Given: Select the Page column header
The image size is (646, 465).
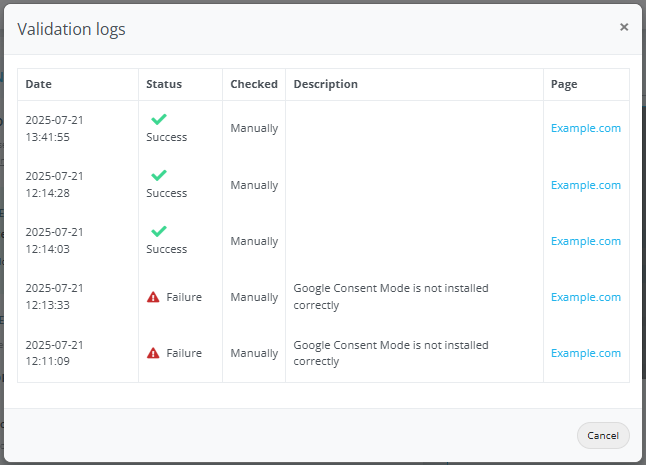Looking at the screenshot, I should coord(564,85).
